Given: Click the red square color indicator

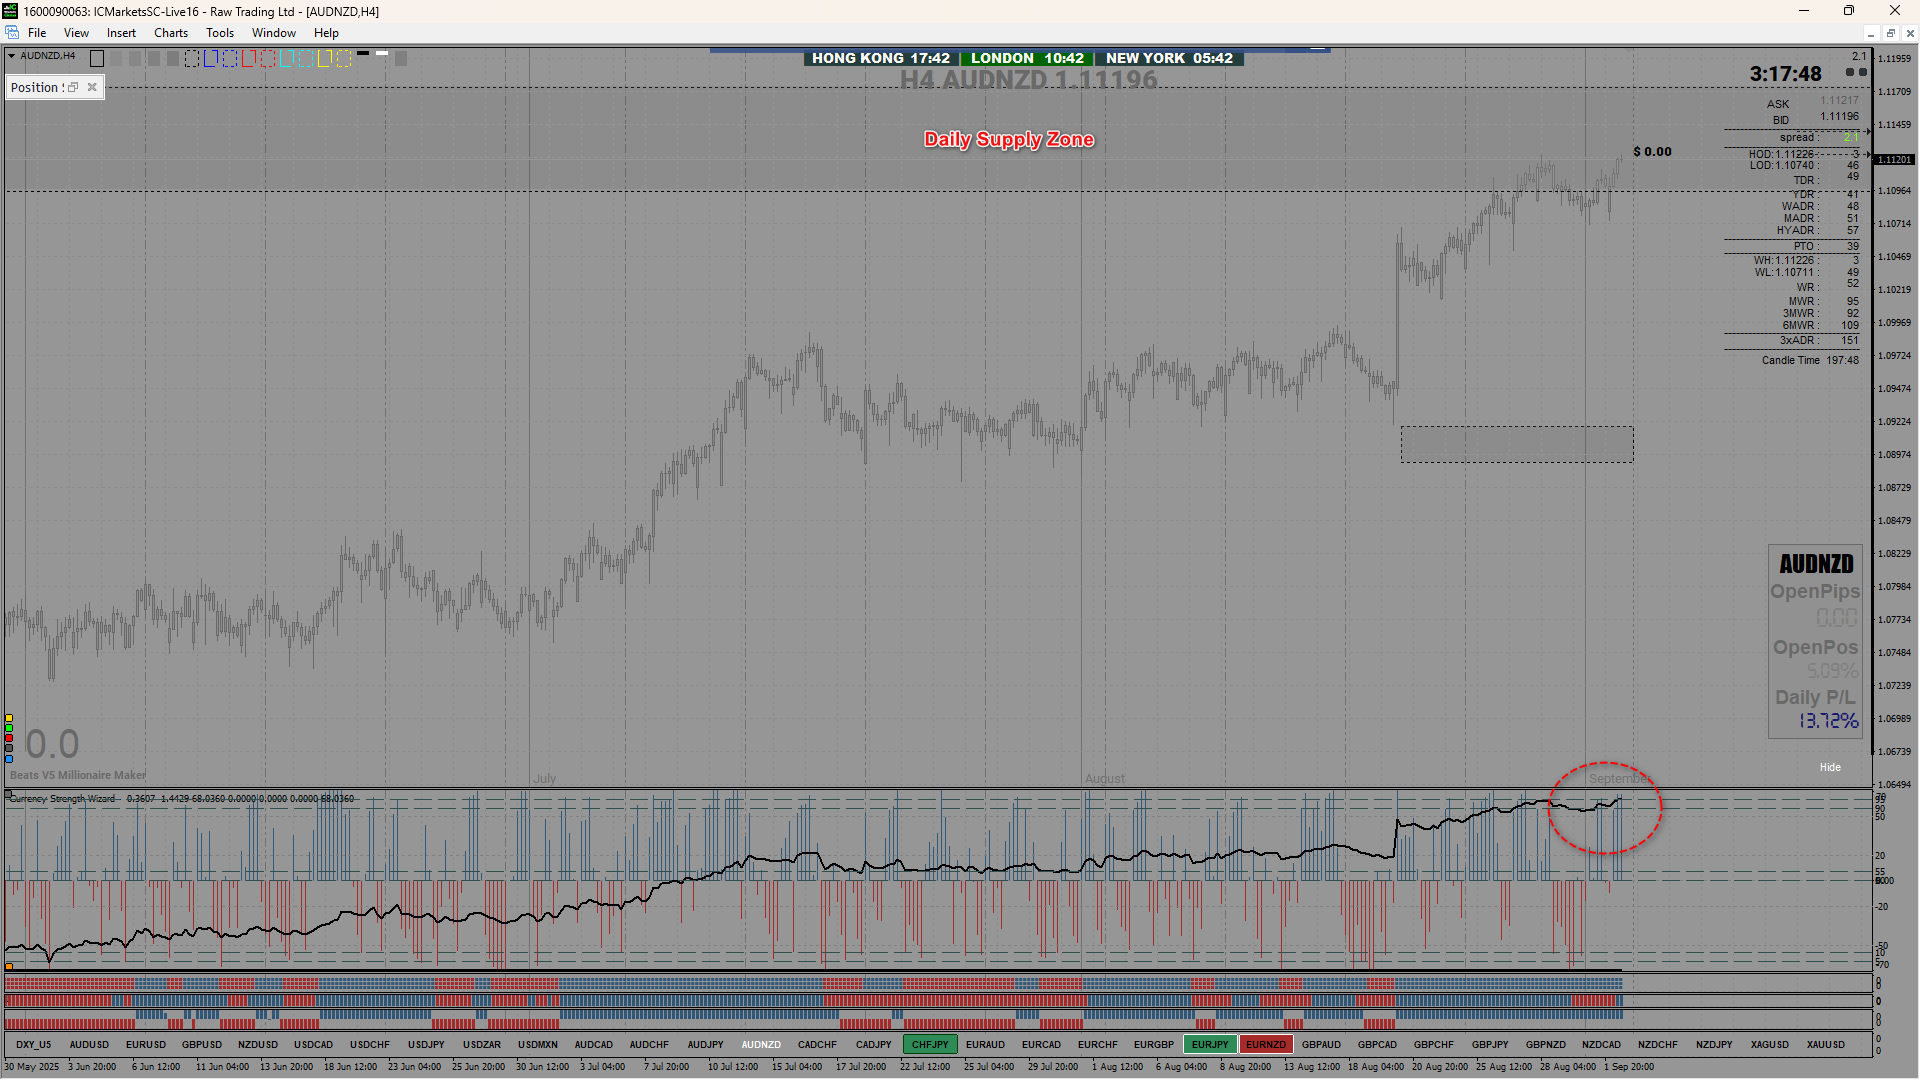Looking at the screenshot, I should tap(9, 738).
